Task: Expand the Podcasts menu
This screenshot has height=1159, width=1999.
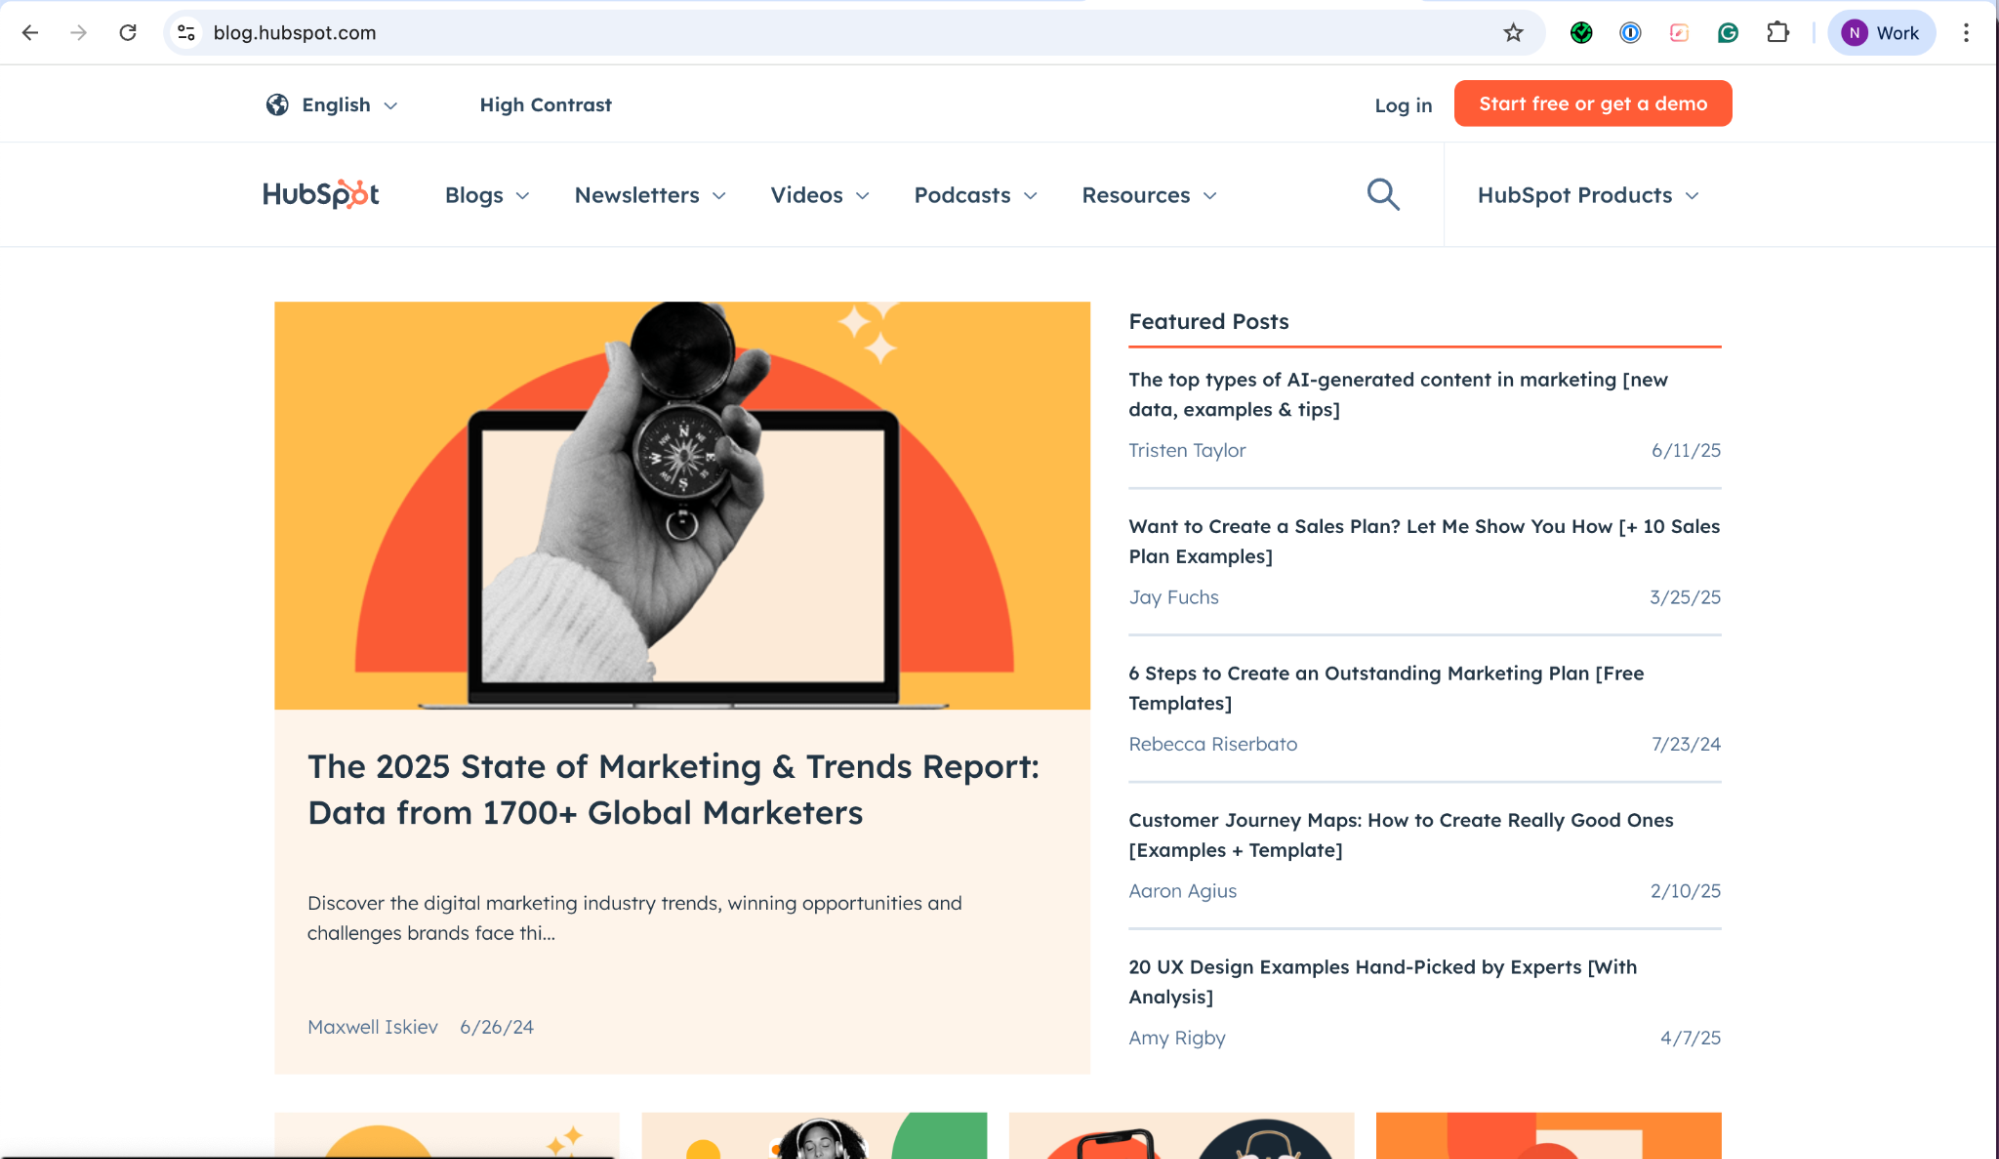Action: point(976,195)
